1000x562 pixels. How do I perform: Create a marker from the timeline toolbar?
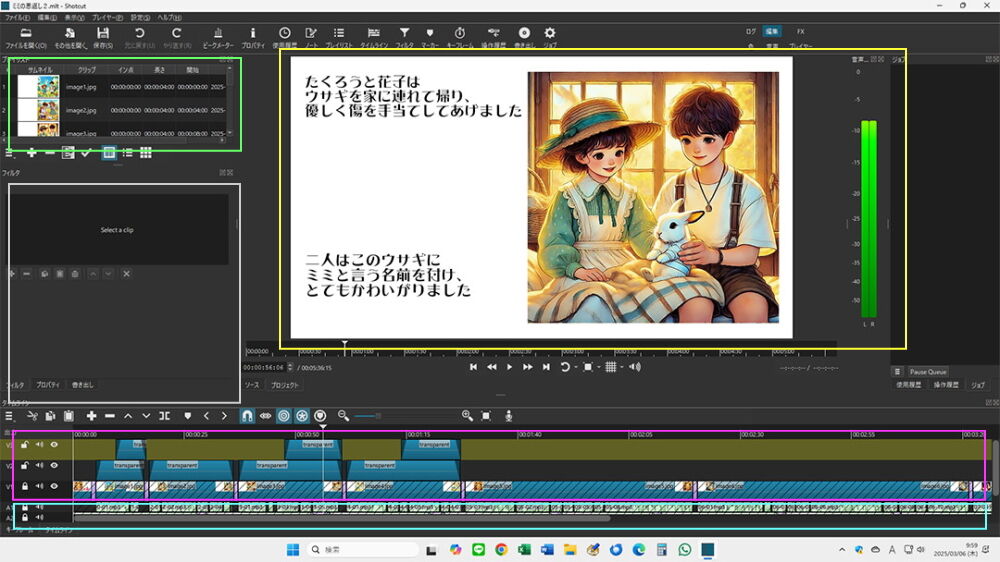click(188, 416)
